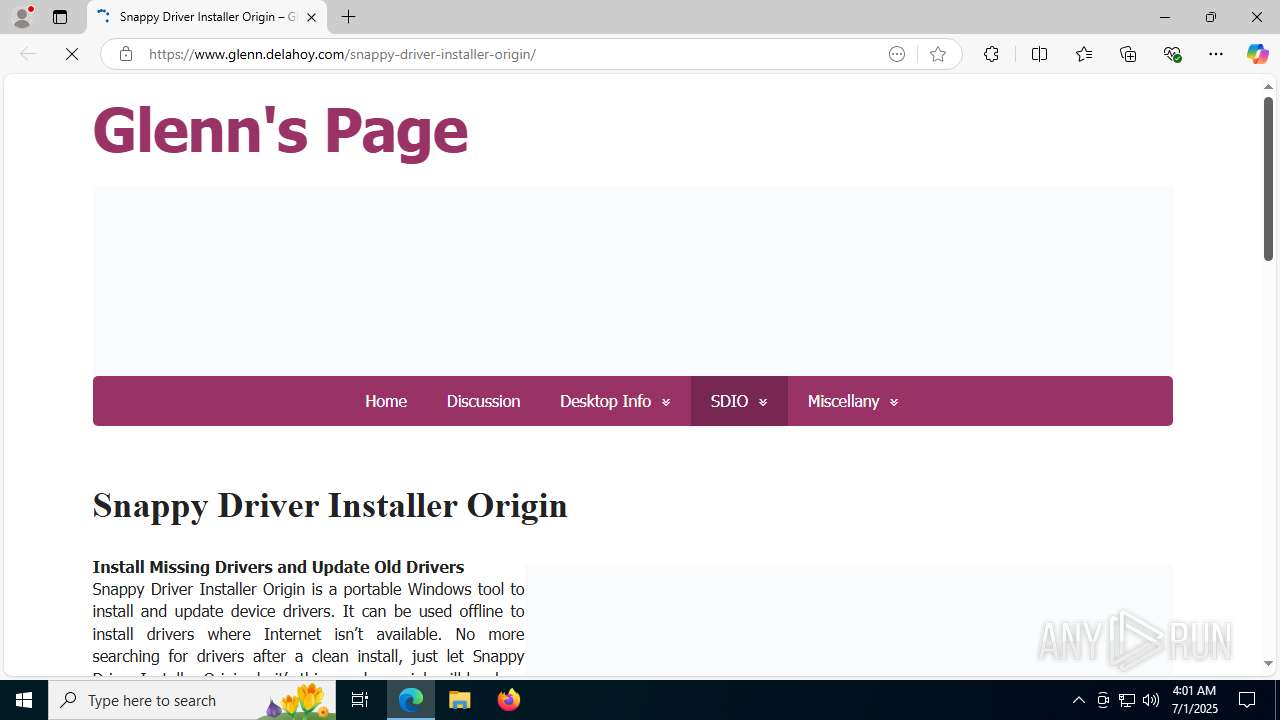Open the Desktop Info menu item
Viewport: 1280px width, 720px height.
point(605,401)
